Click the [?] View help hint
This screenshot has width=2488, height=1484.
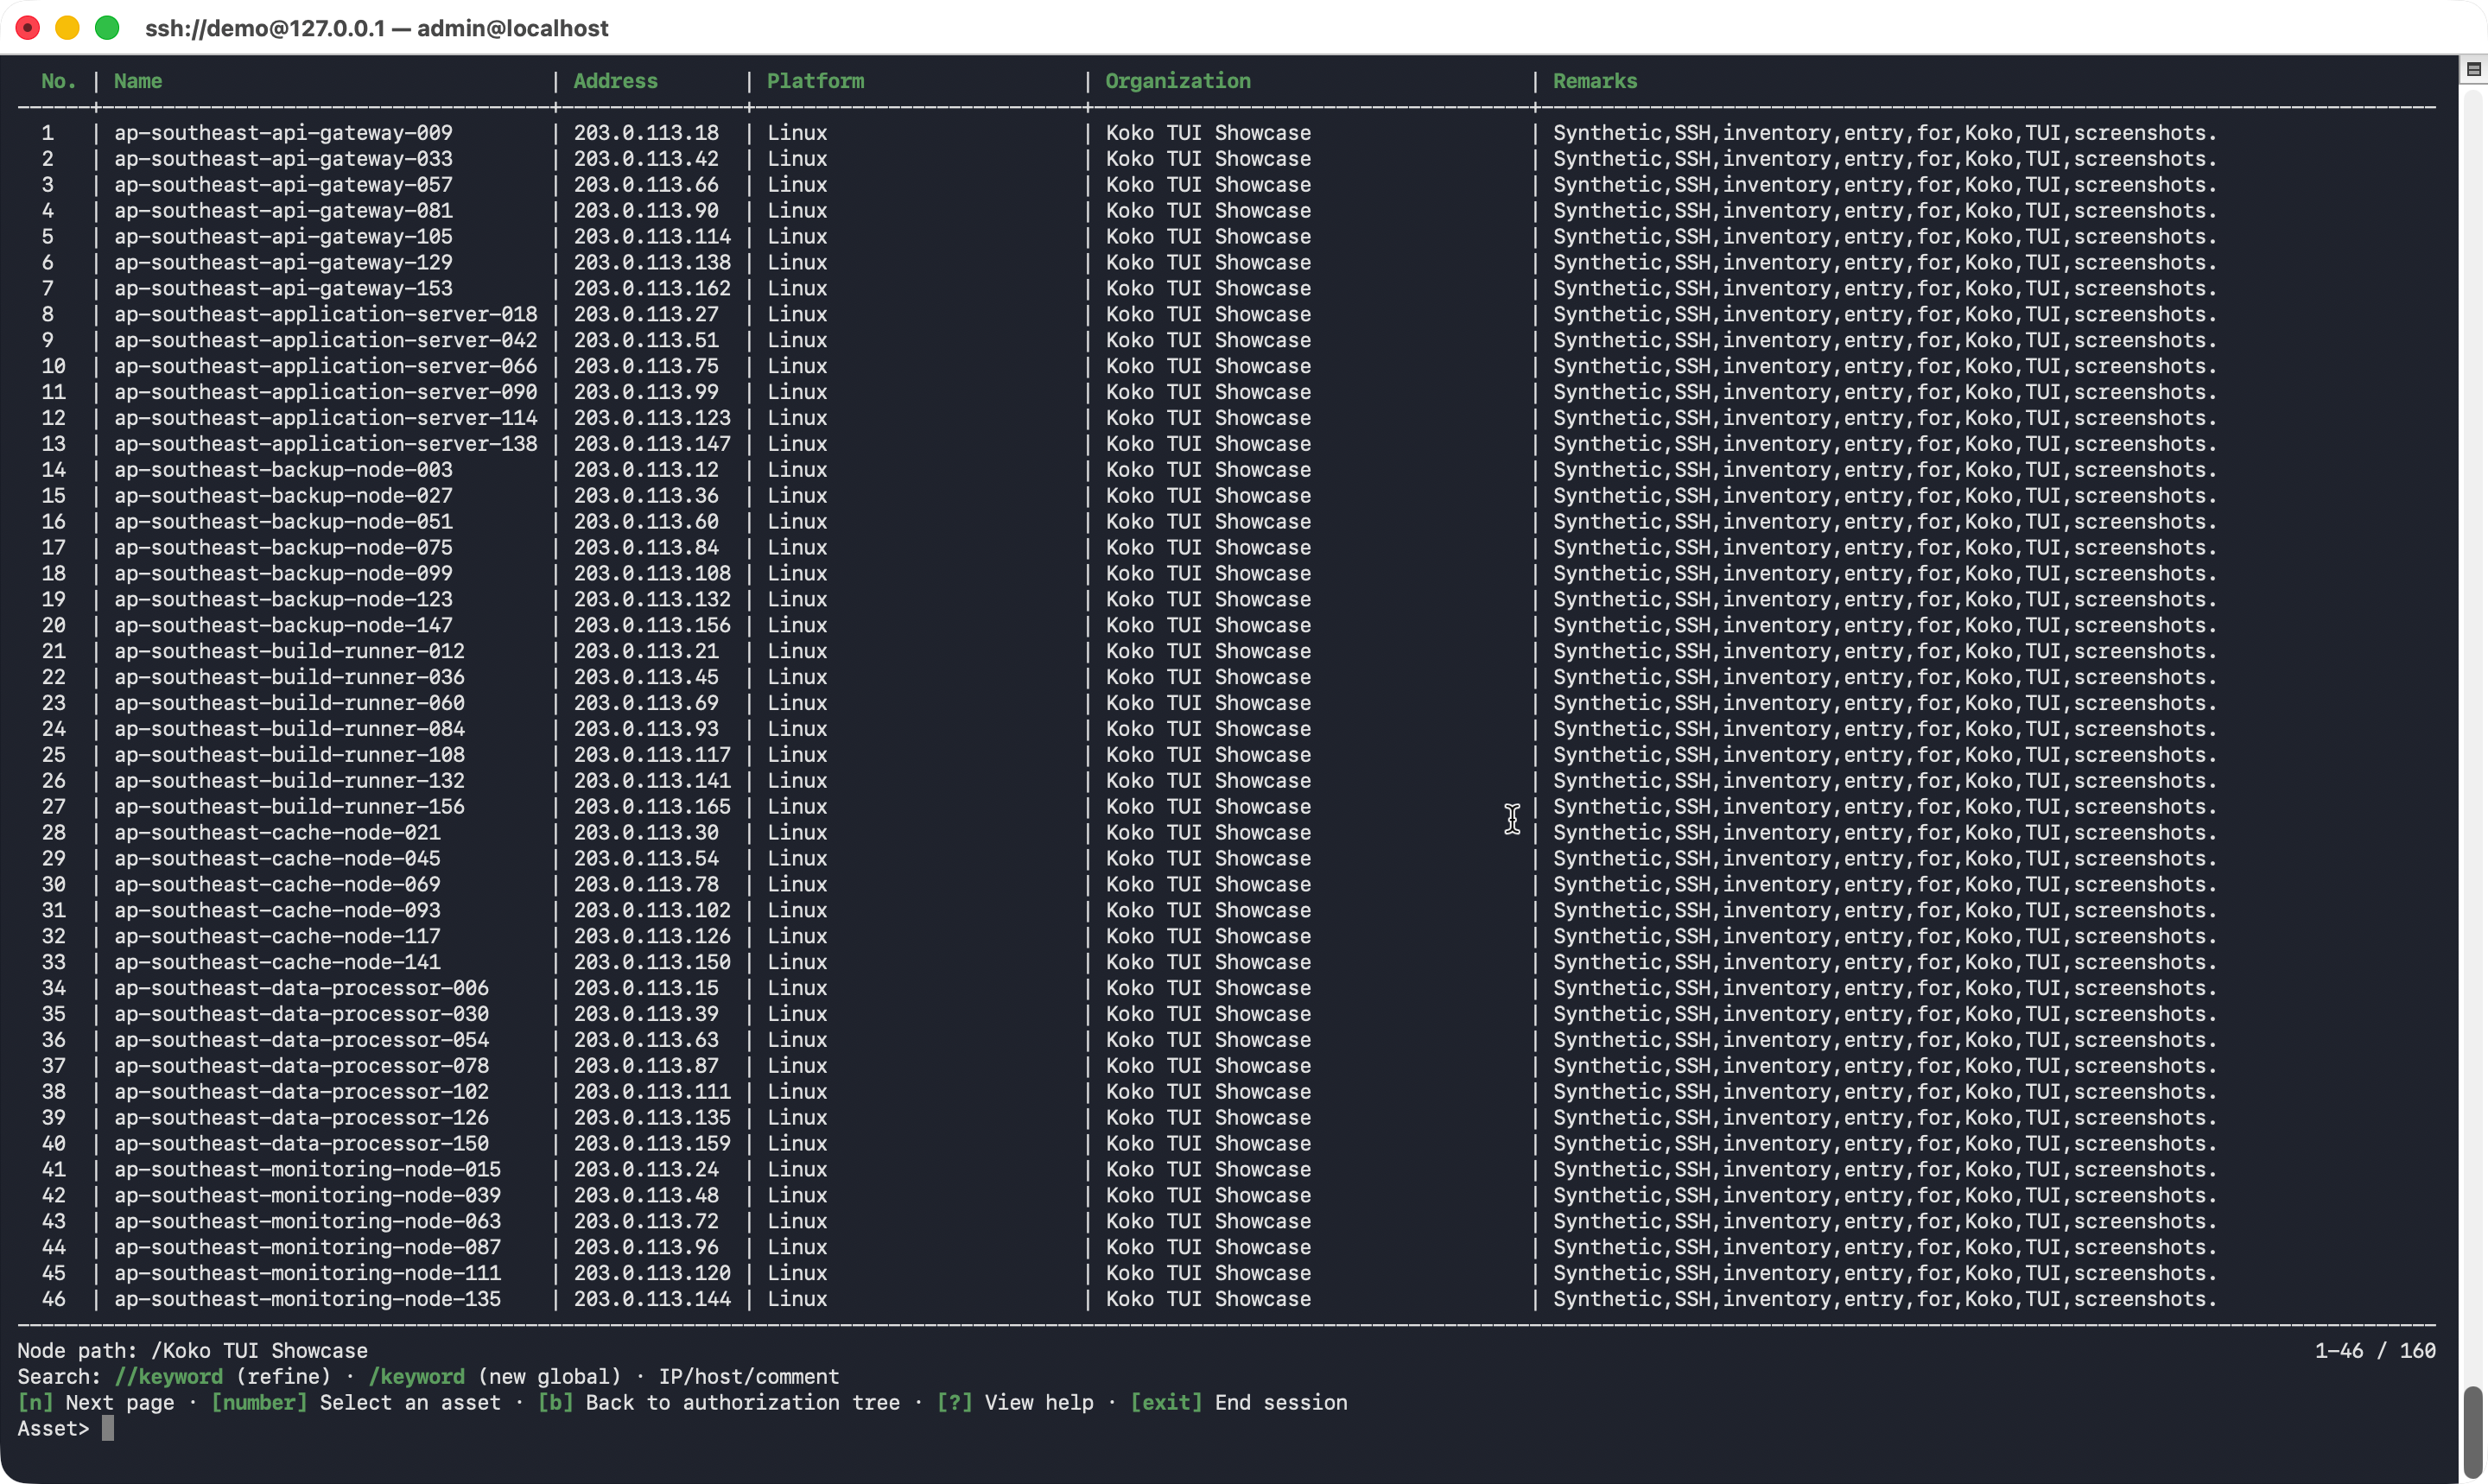point(1015,1402)
